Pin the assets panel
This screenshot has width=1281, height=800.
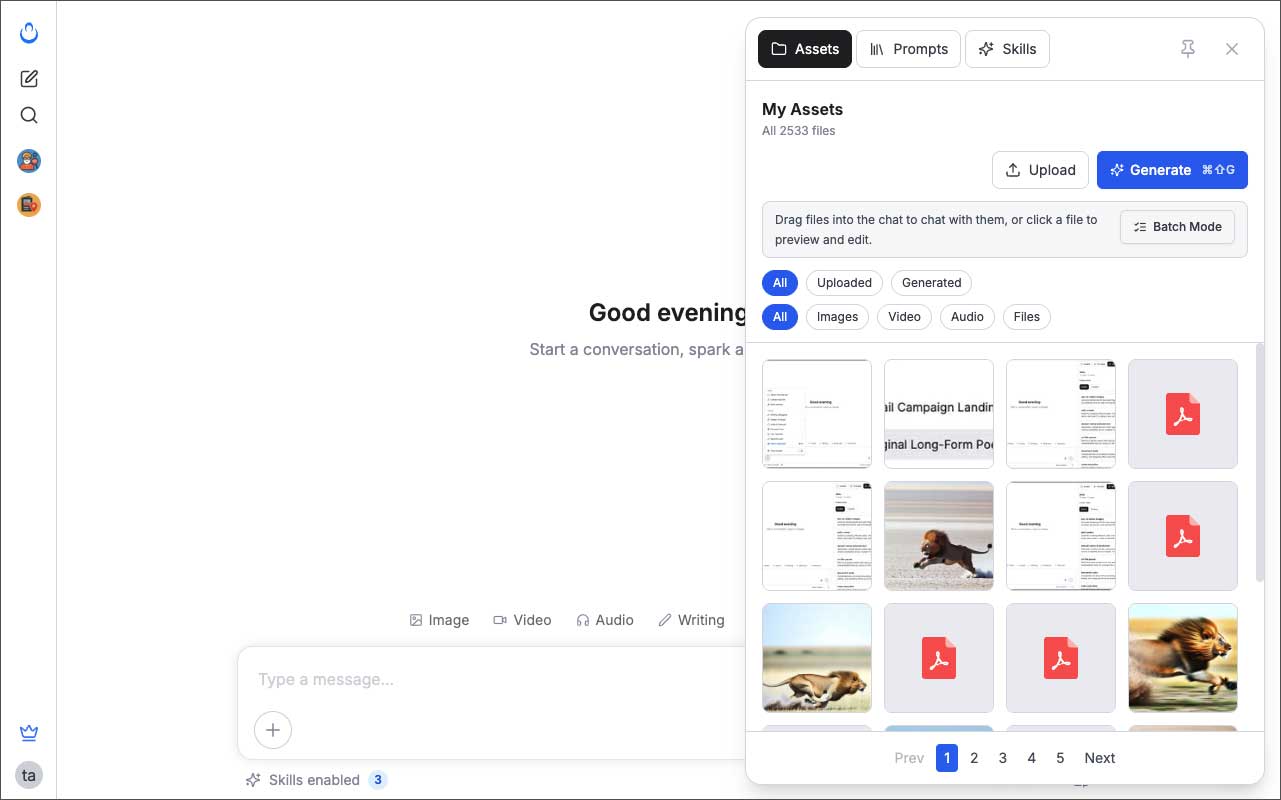1187,49
